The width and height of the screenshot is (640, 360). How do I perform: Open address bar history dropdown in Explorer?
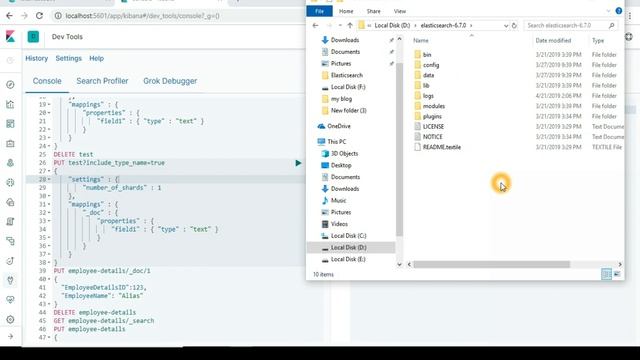click(x=506, y=25)
